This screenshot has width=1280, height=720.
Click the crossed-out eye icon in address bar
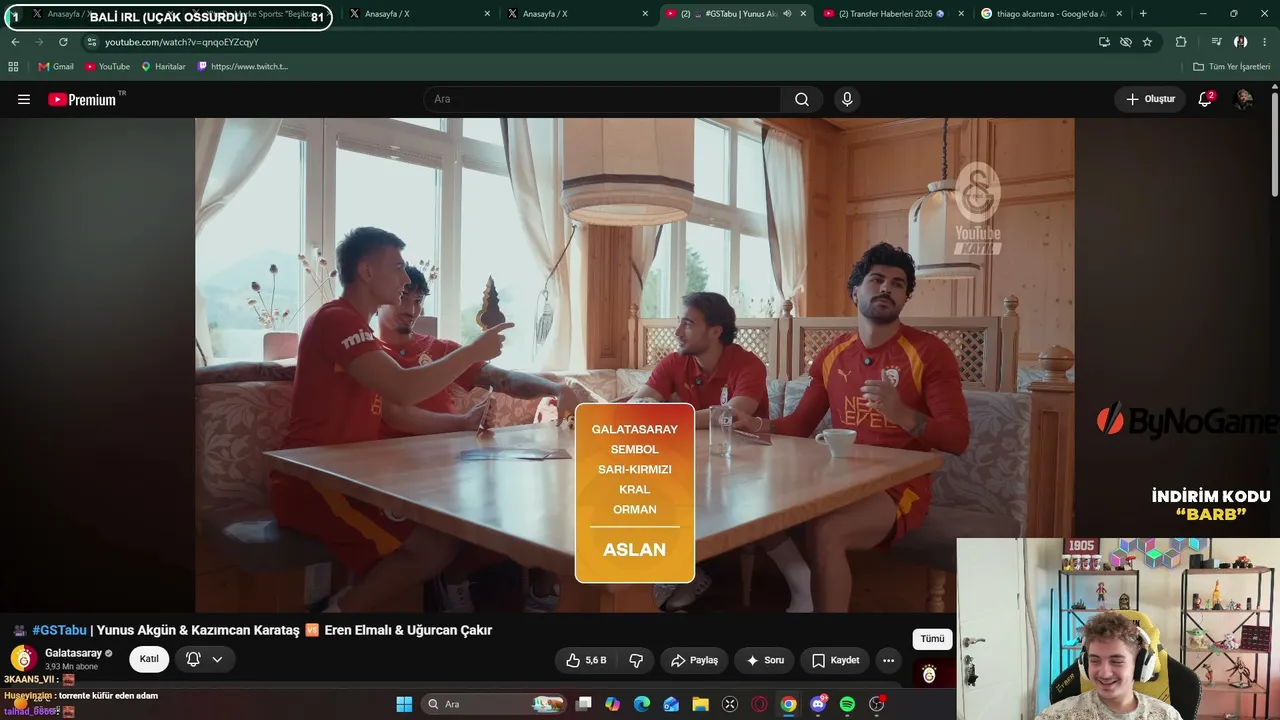point(1126,42)
